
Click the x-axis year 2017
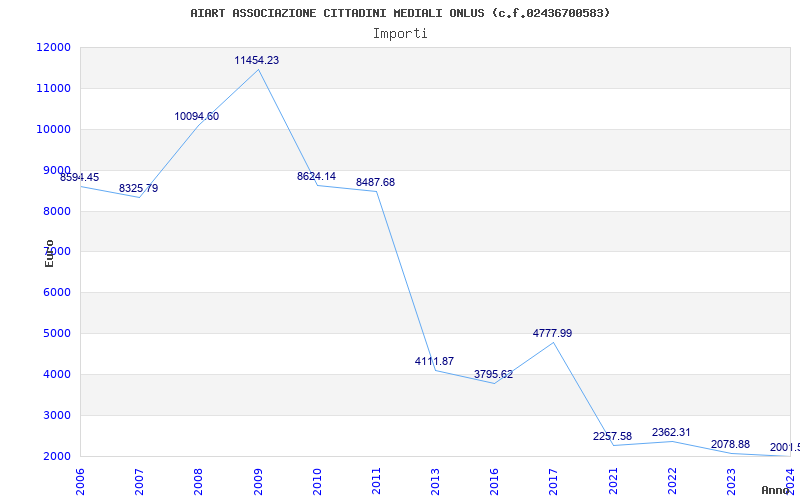click(554, 482)
